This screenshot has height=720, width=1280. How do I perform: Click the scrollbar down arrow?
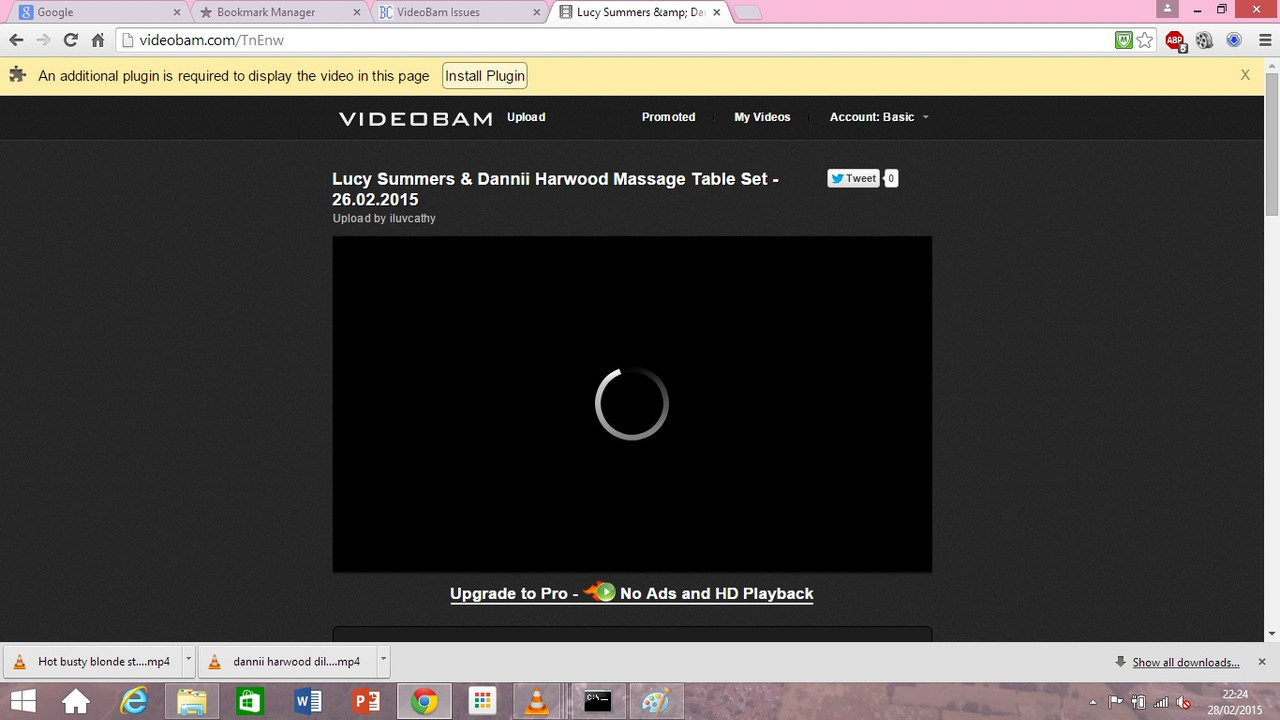tap(1272, 634)
